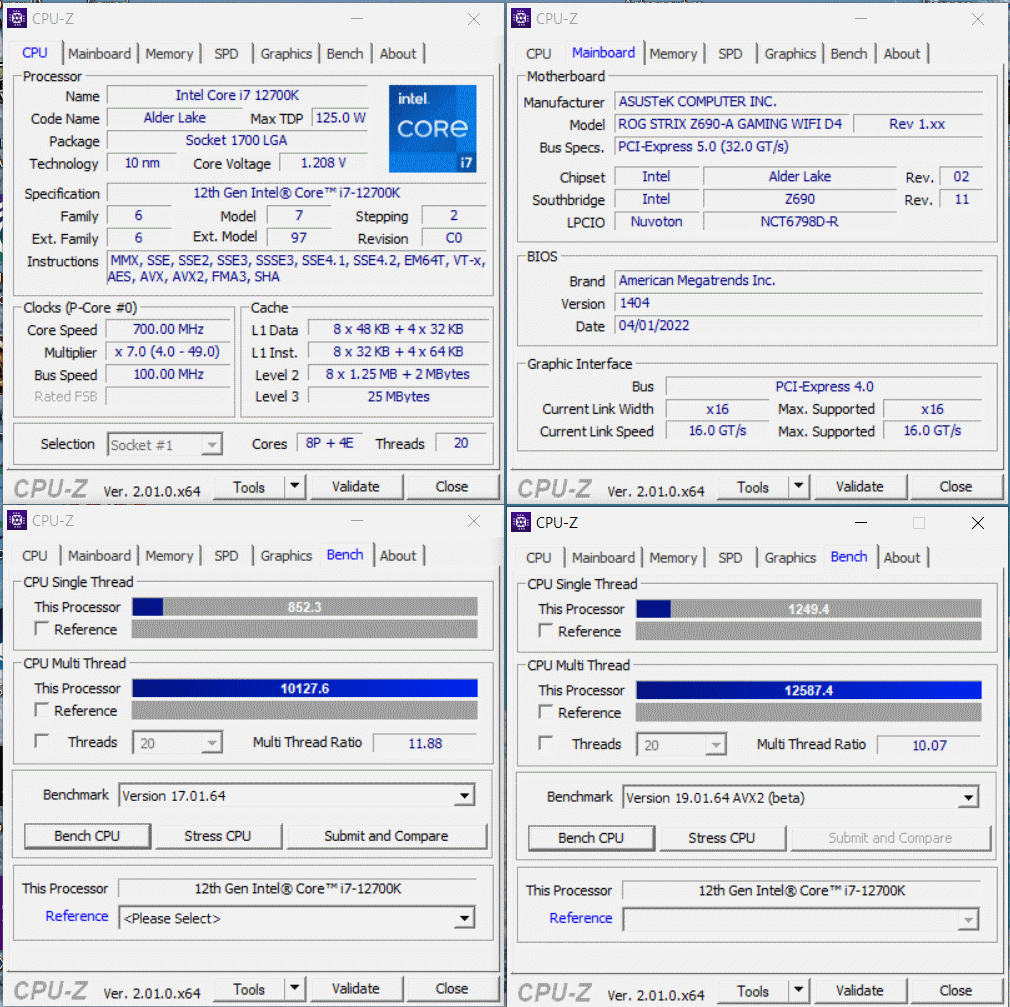Open the Benchmark Version 17.01.64 dropdown
Image resolution: width=1010 pixels, height=1007 pixels.
click(463, 795)
